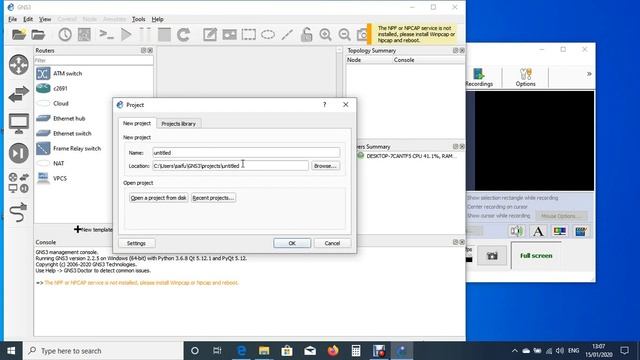Screen dimensions: 640x360
Task: Expand the recorder toolbar overflow chevron
Action: point(589,74)
